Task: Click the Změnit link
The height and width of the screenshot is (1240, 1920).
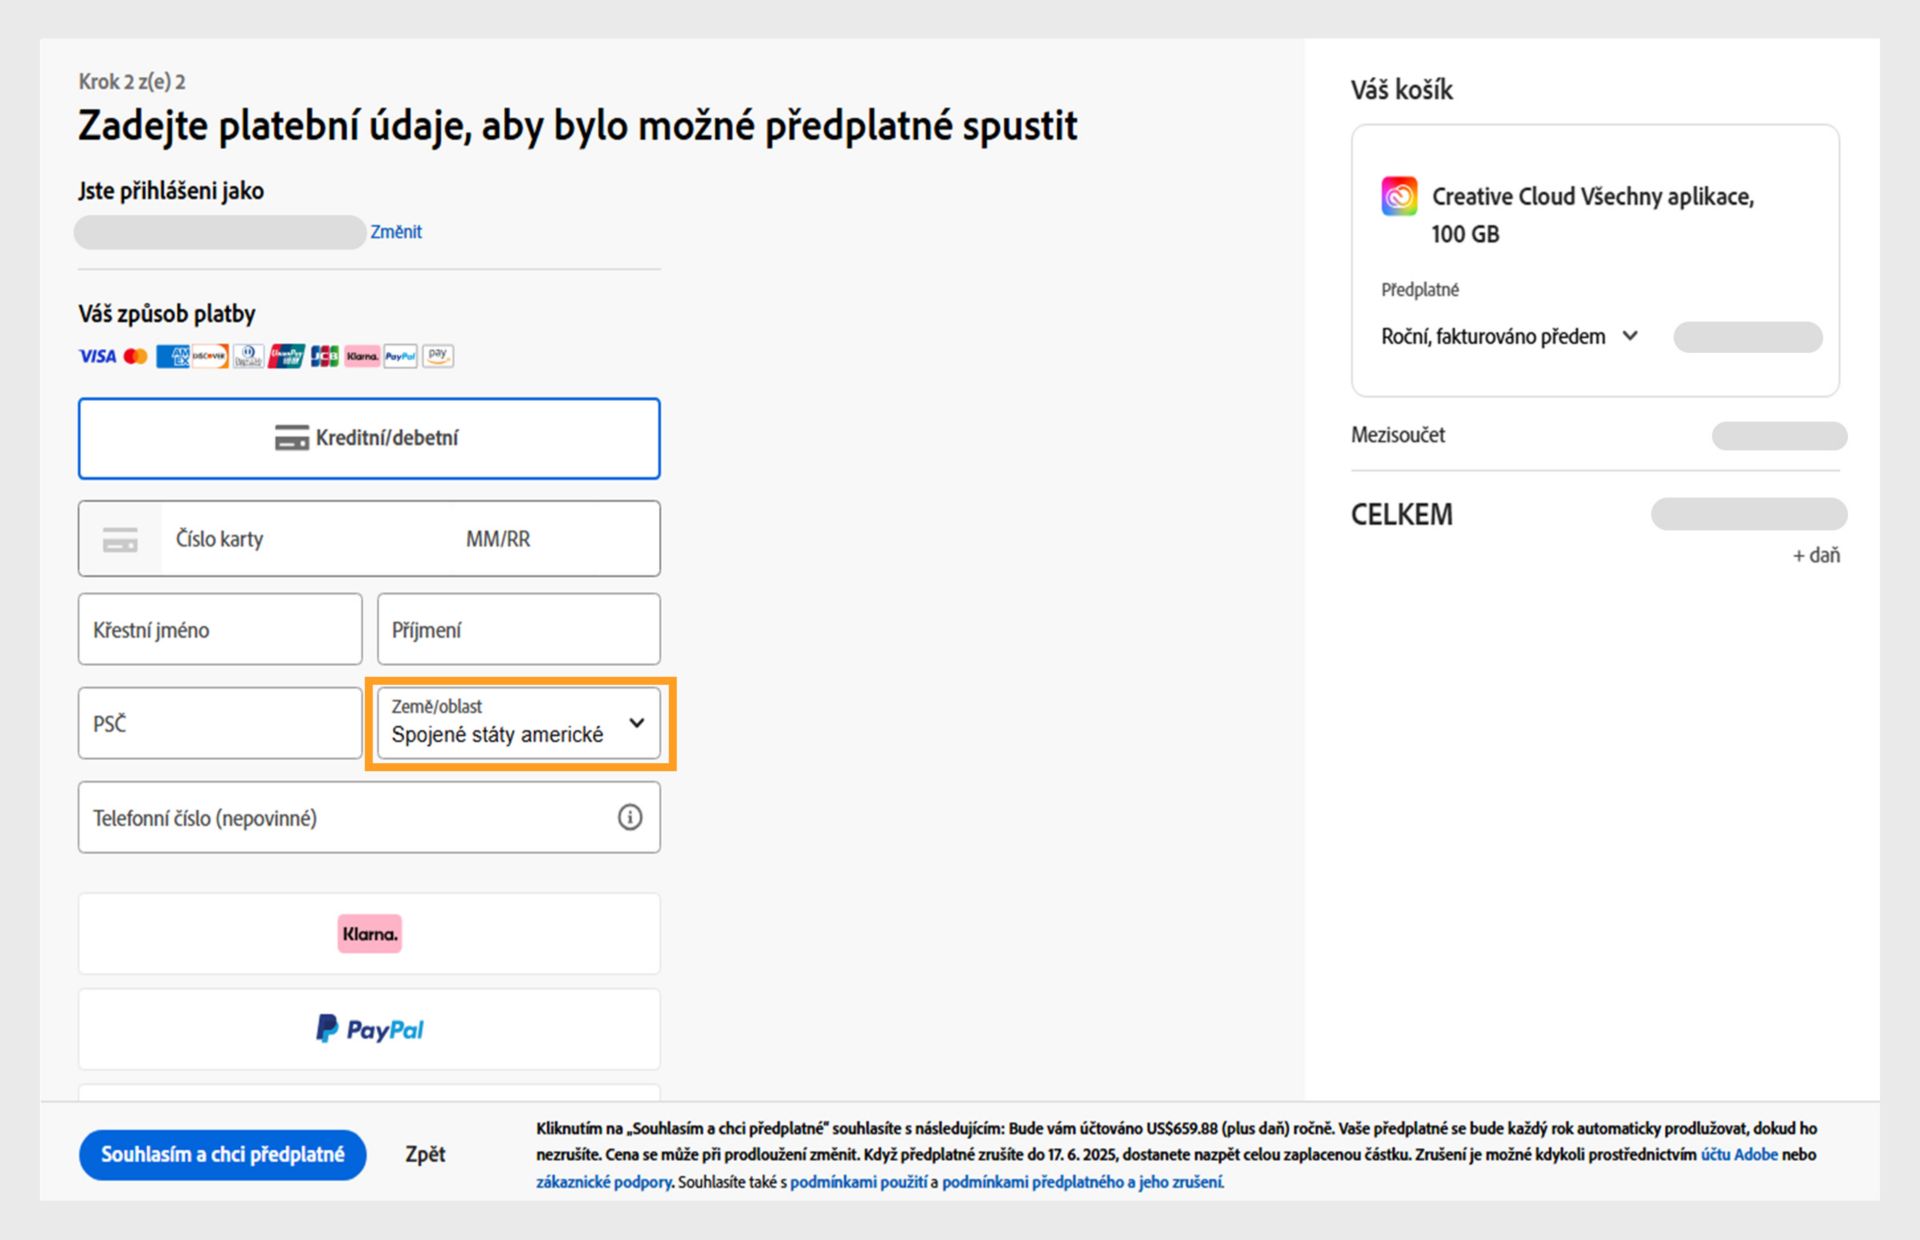Action: (x=396, y=232)
